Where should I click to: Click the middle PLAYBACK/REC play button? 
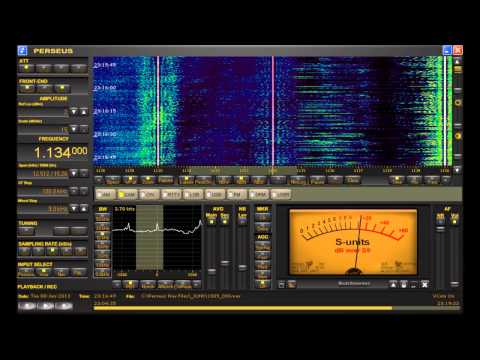(x=46, y=306)
